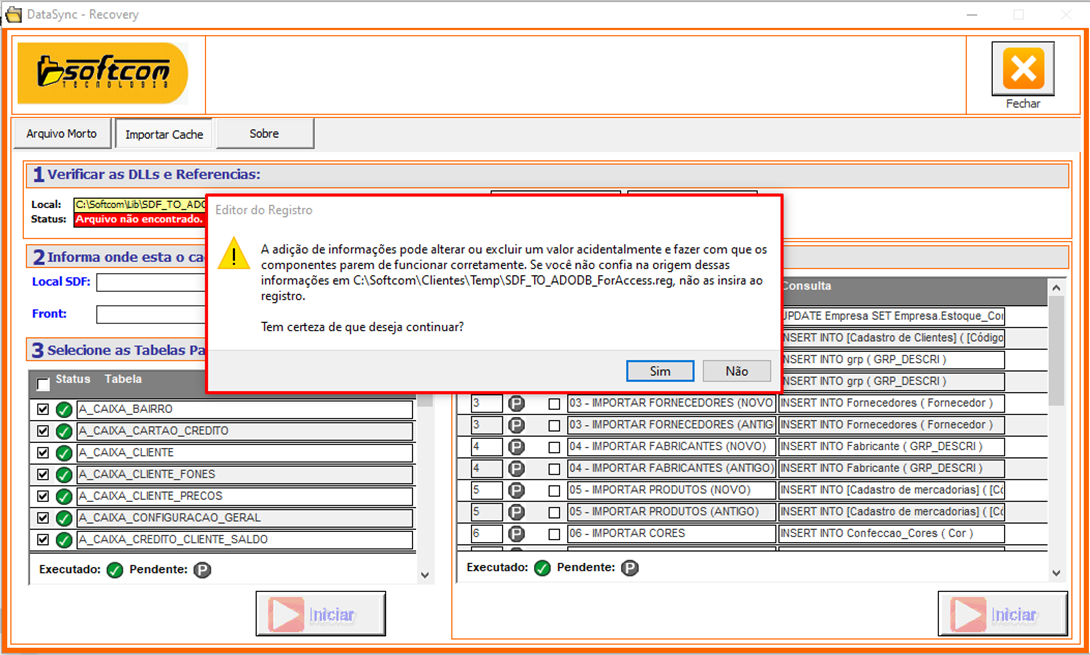This screenshot has width=1090, height=655.
Task: Click the yellow warning icon in dialog
Action: click(234, 254)
